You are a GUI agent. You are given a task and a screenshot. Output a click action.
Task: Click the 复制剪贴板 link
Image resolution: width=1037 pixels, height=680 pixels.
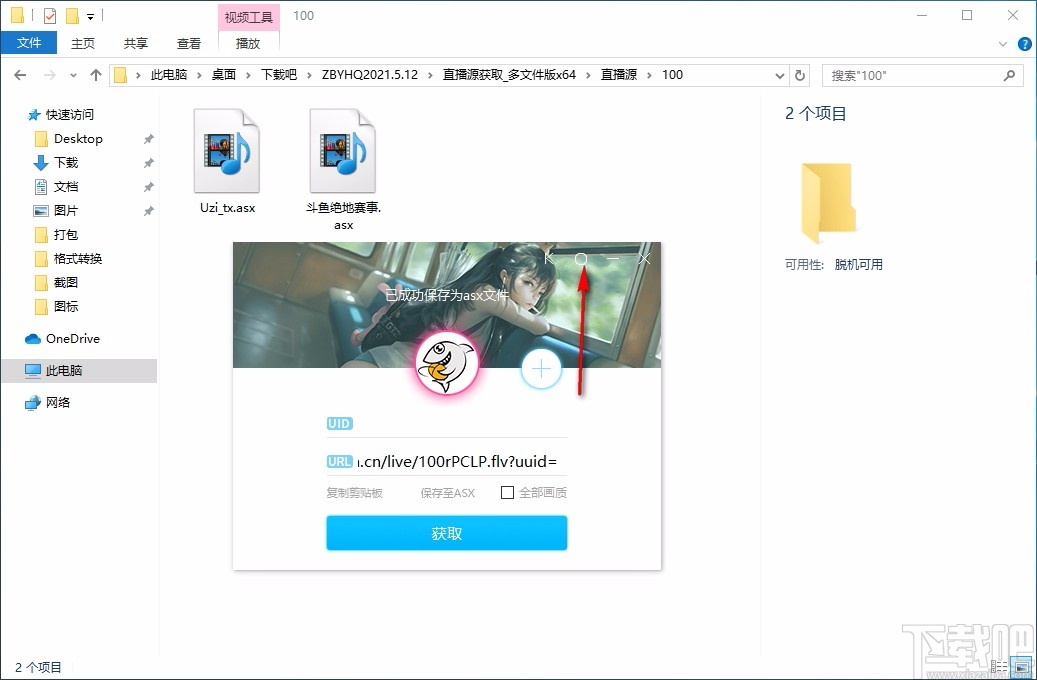point(355,492)
